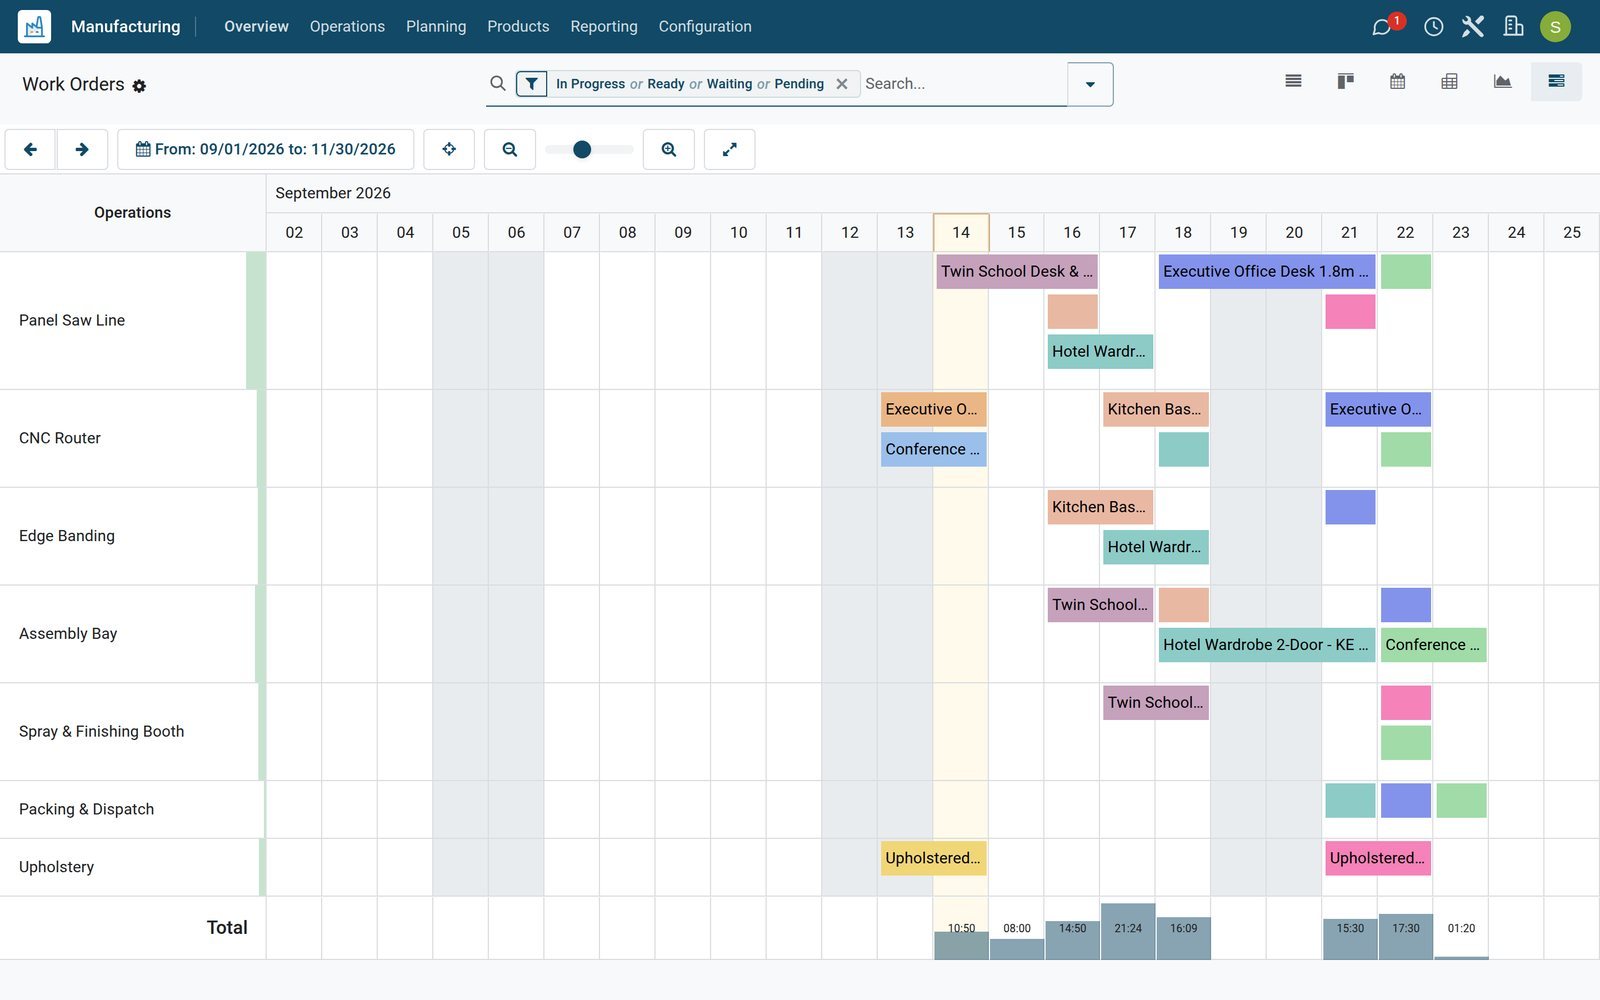
Task: Open Executive Office Desk 1.8m pill
Action: coord(1267,271)
